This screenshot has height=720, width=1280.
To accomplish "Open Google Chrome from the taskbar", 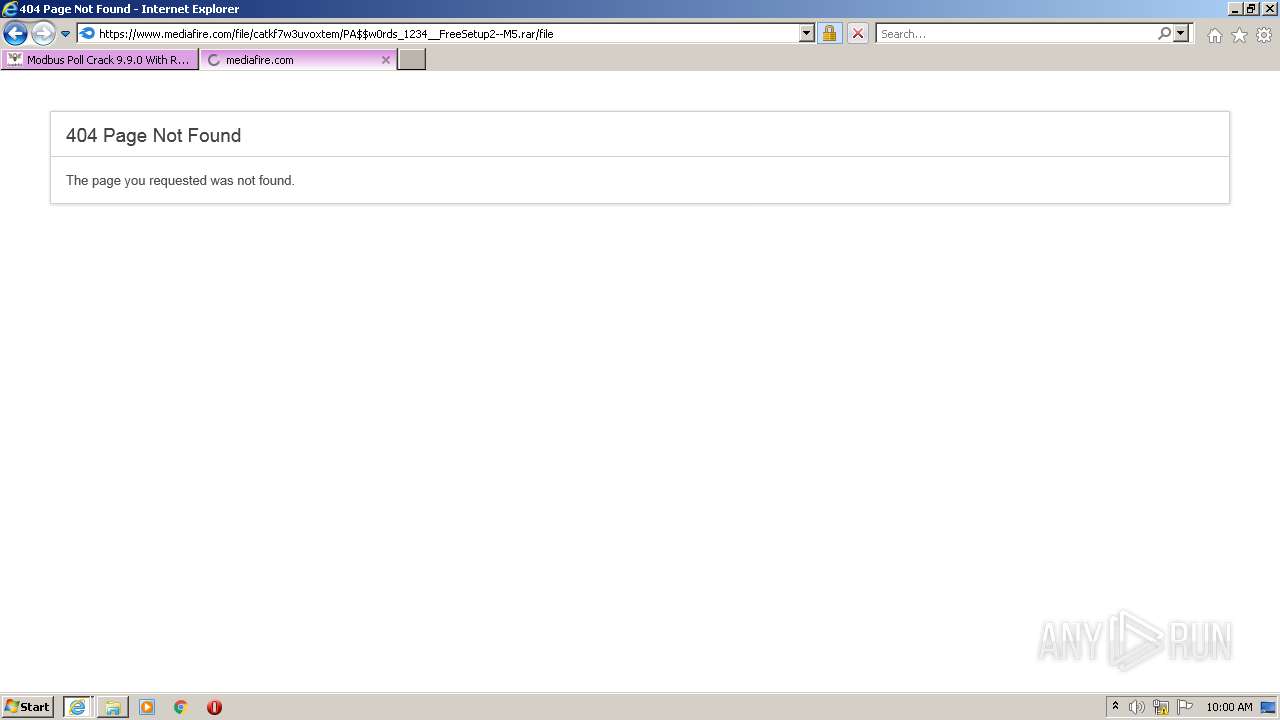I will pyautogui.click(x=181, y=707).
